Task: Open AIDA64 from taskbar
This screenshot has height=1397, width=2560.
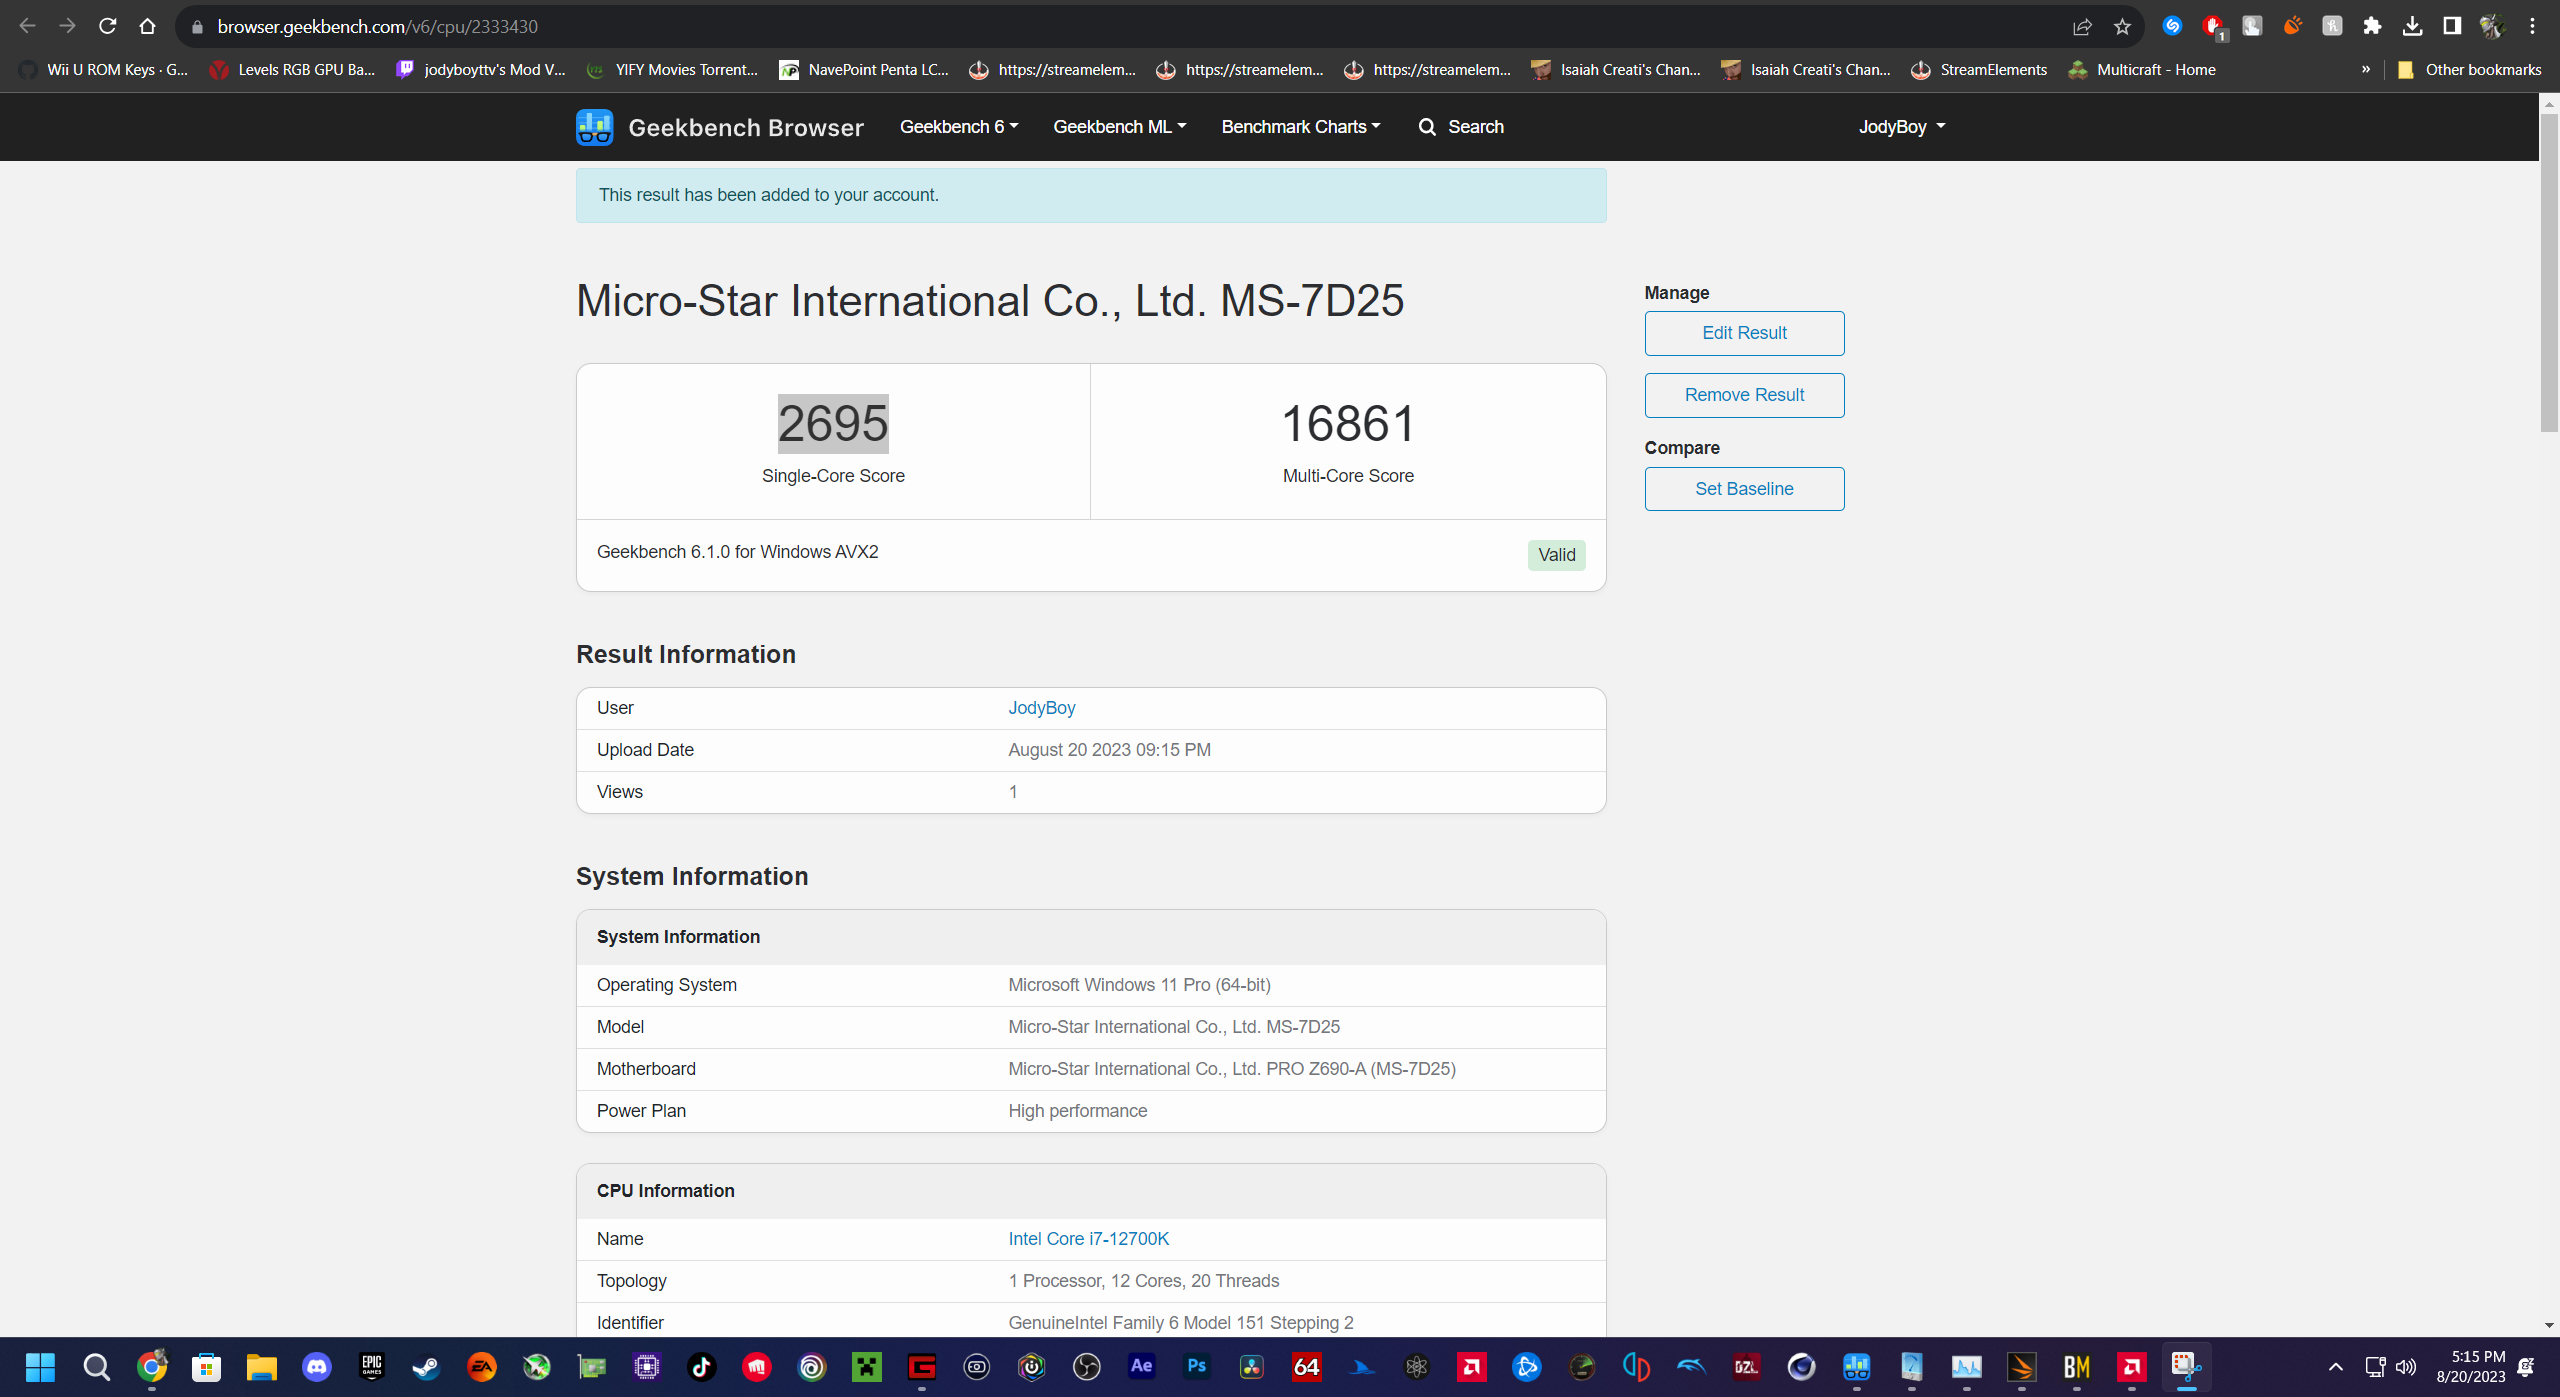Action: (1307, 1366)
